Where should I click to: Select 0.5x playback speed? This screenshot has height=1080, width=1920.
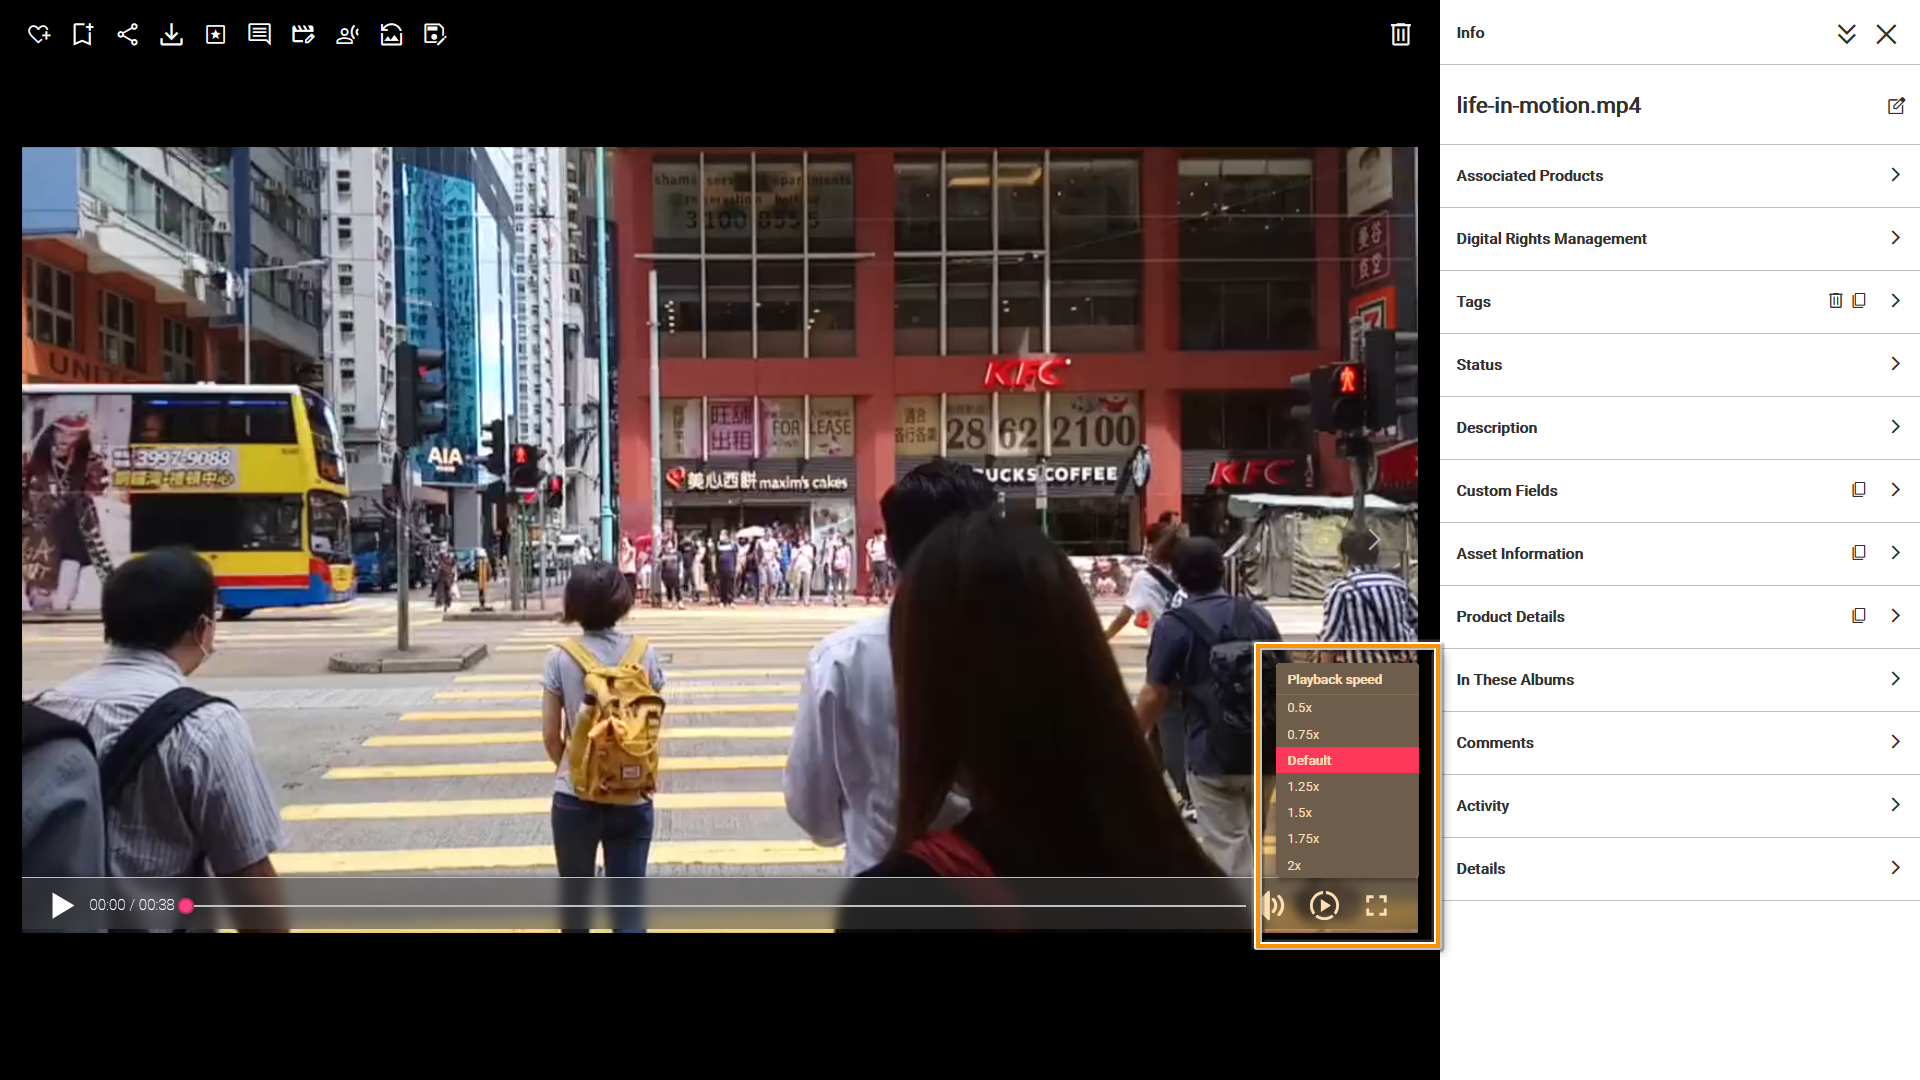pos(1347,707)
